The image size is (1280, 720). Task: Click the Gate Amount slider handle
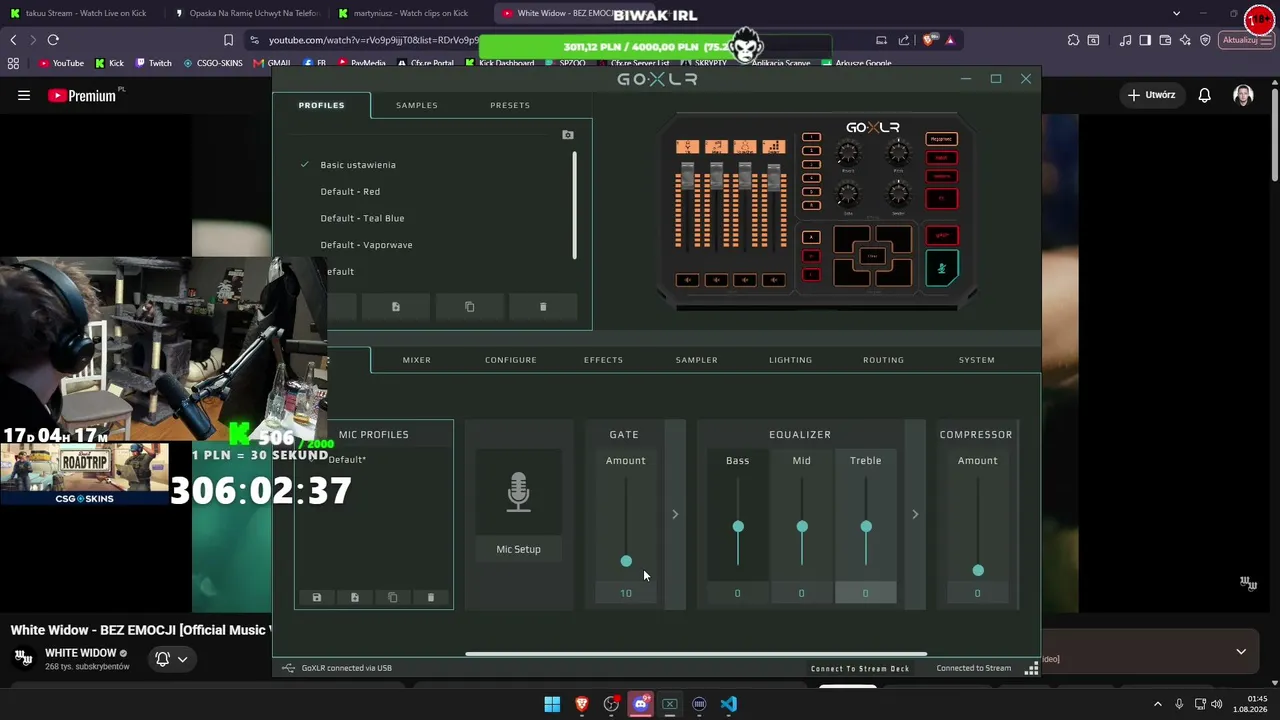[x=626, y=562]
